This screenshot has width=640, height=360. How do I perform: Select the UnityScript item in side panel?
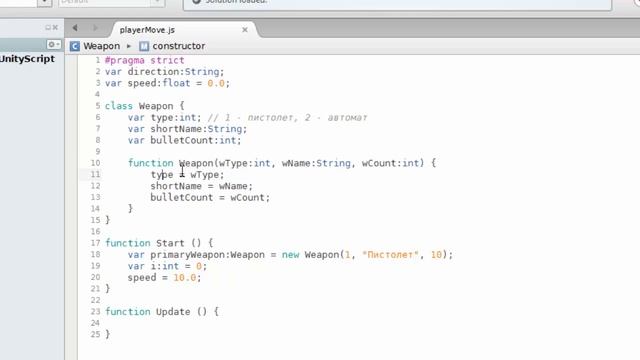tap(27, 59)
